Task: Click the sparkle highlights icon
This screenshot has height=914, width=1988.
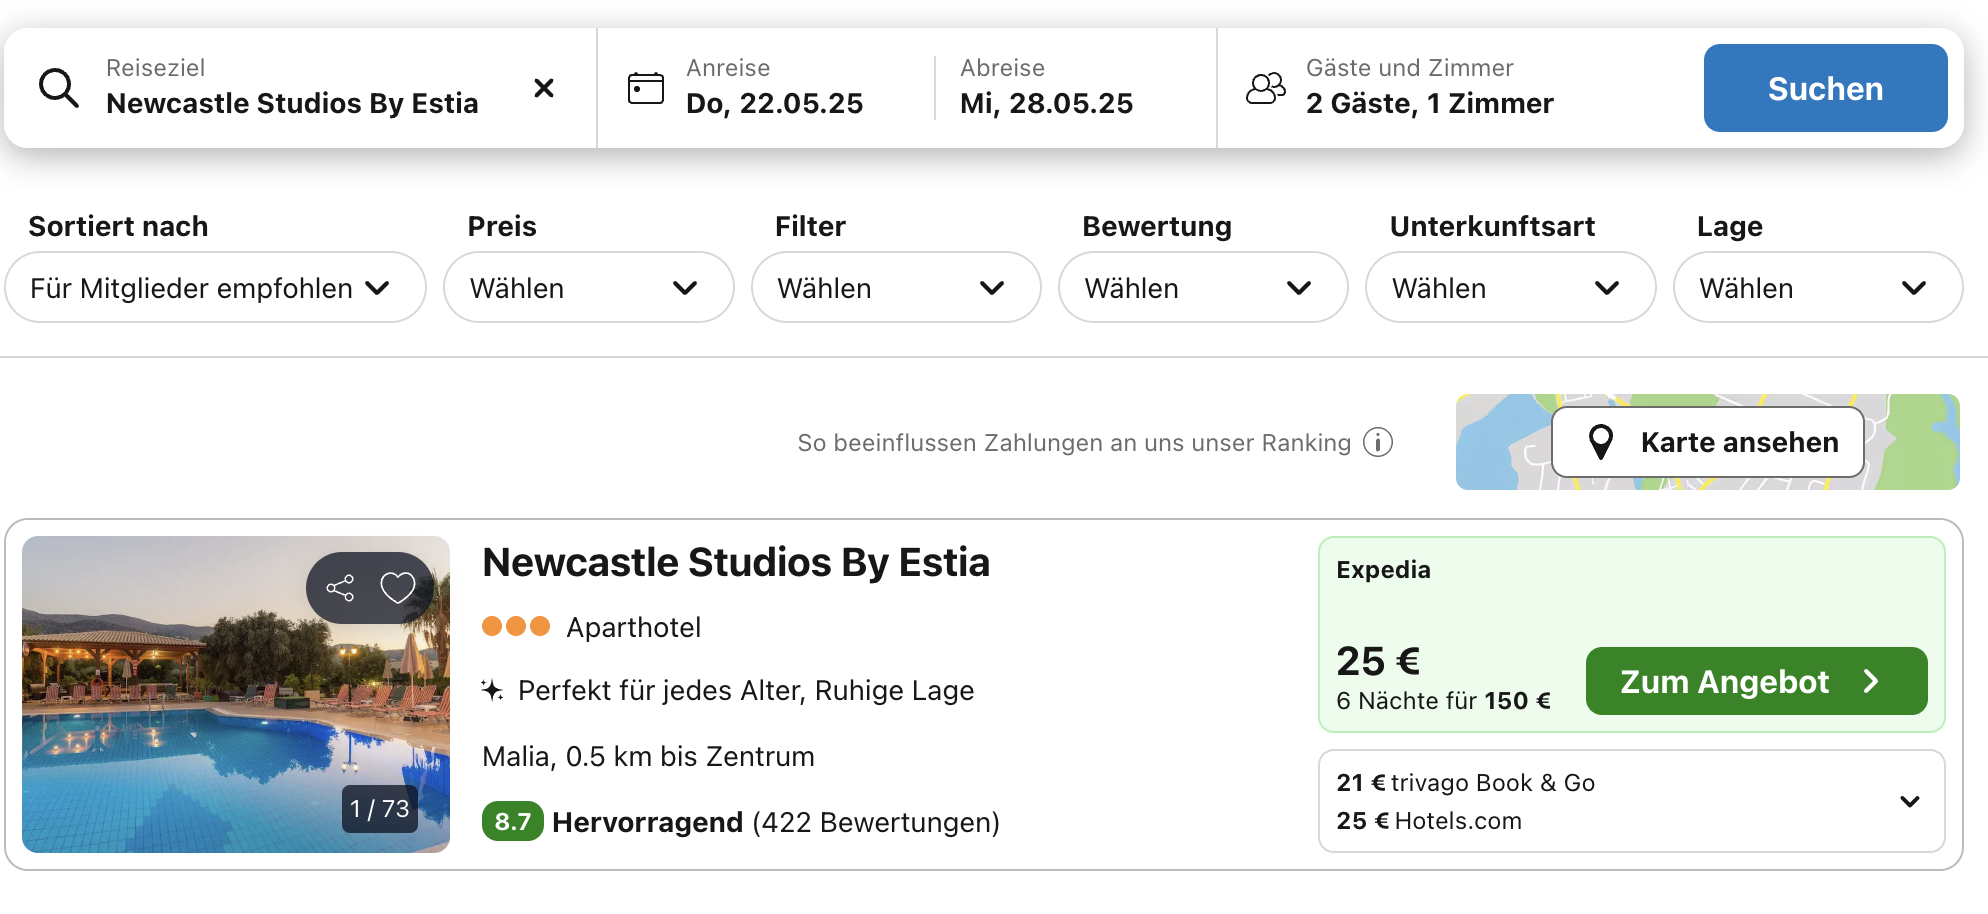Action: coord(492,690)
